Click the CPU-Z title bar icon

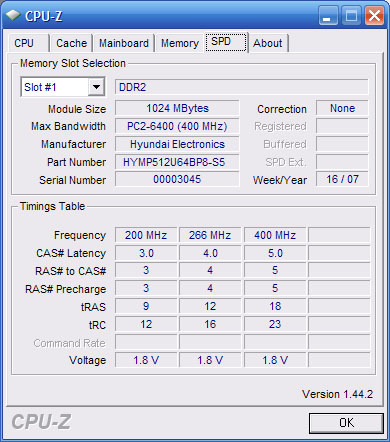(x=13, y=15)
